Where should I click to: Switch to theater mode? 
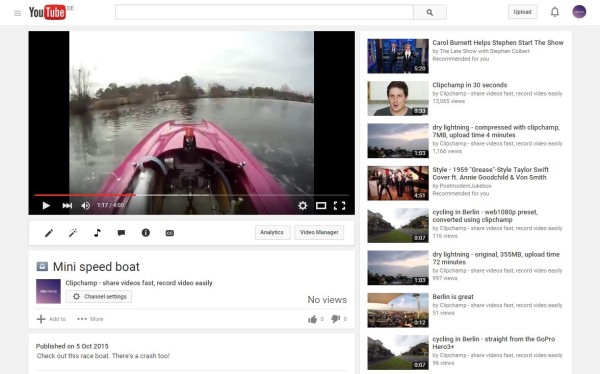pos(321,206)
